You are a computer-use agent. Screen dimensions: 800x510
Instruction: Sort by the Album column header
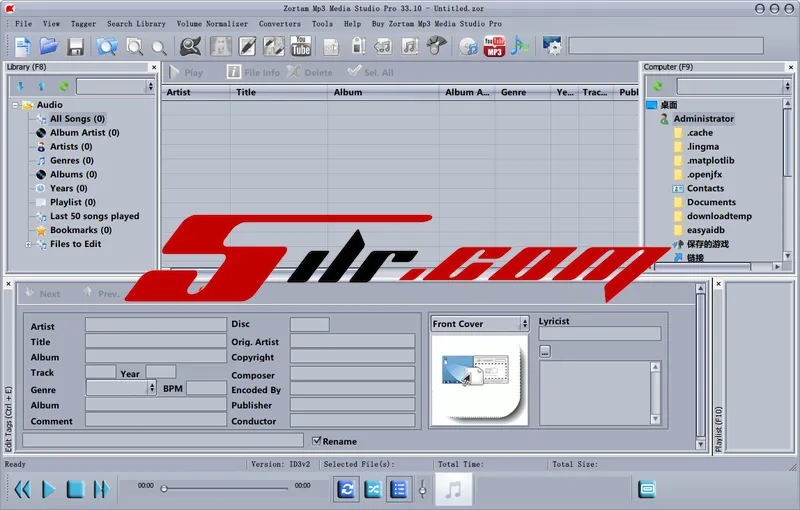[x=383, y=92]
